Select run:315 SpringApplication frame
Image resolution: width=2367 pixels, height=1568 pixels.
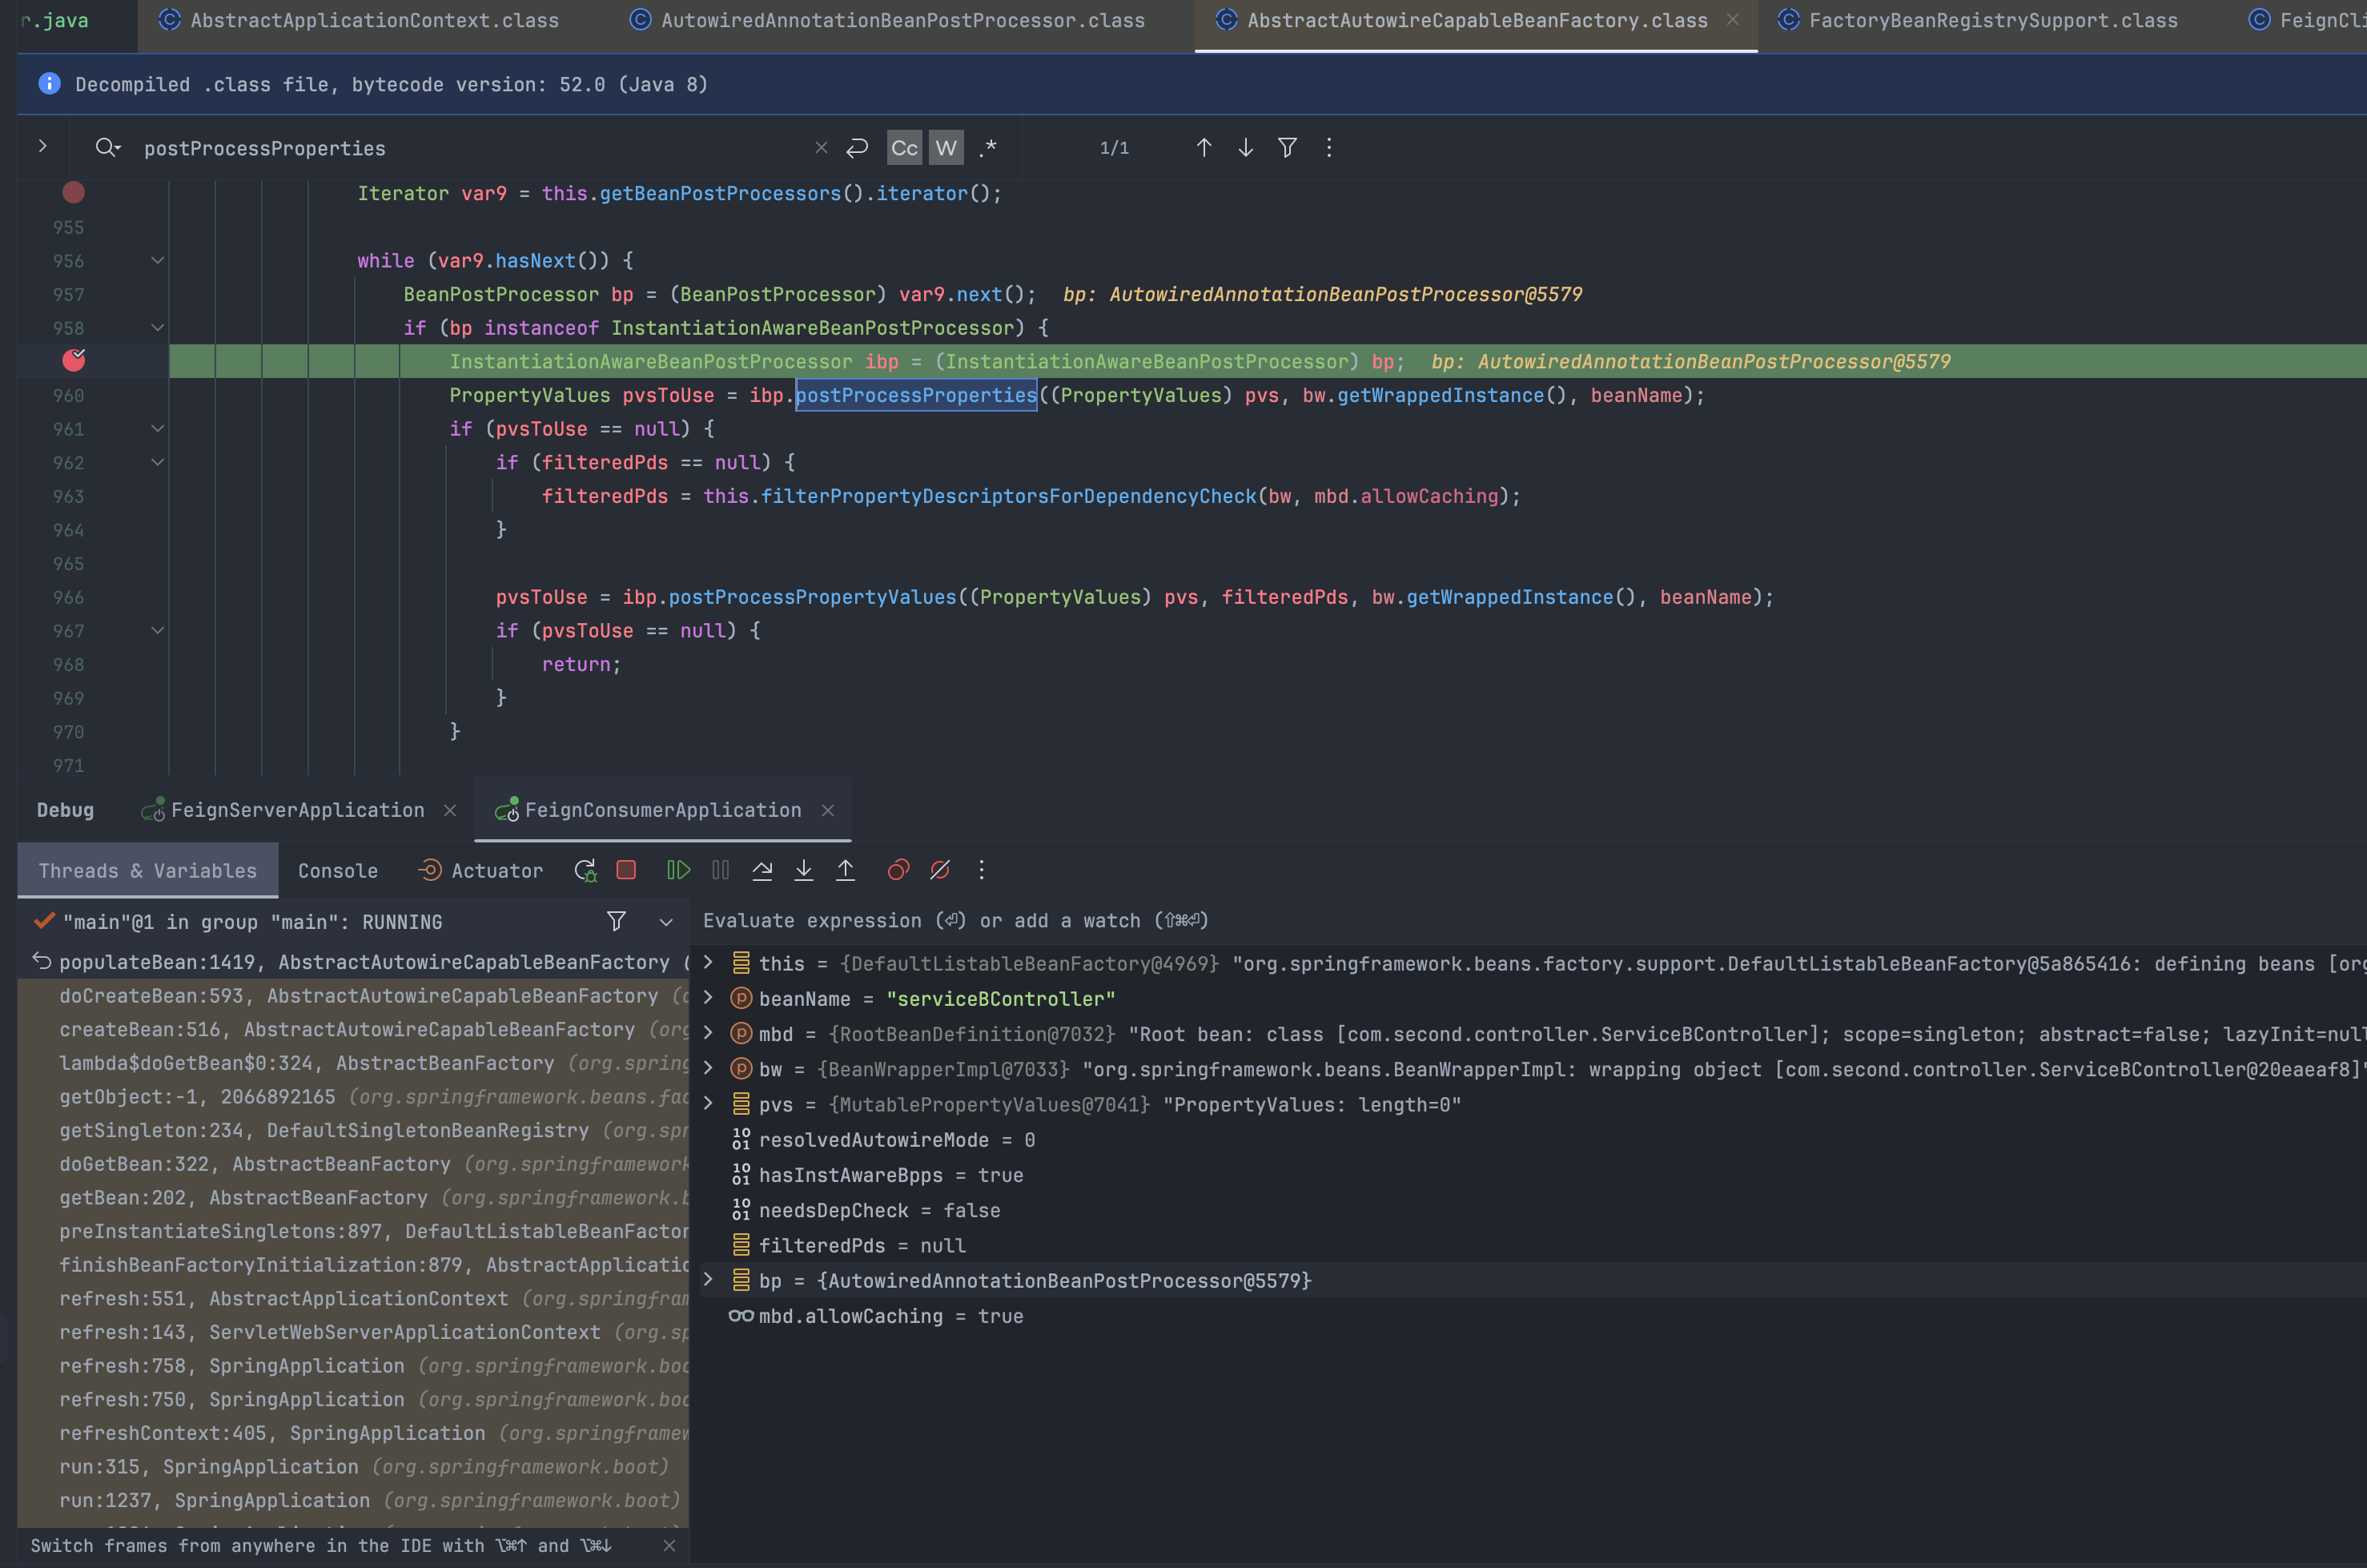click(x=354, y=1466)
